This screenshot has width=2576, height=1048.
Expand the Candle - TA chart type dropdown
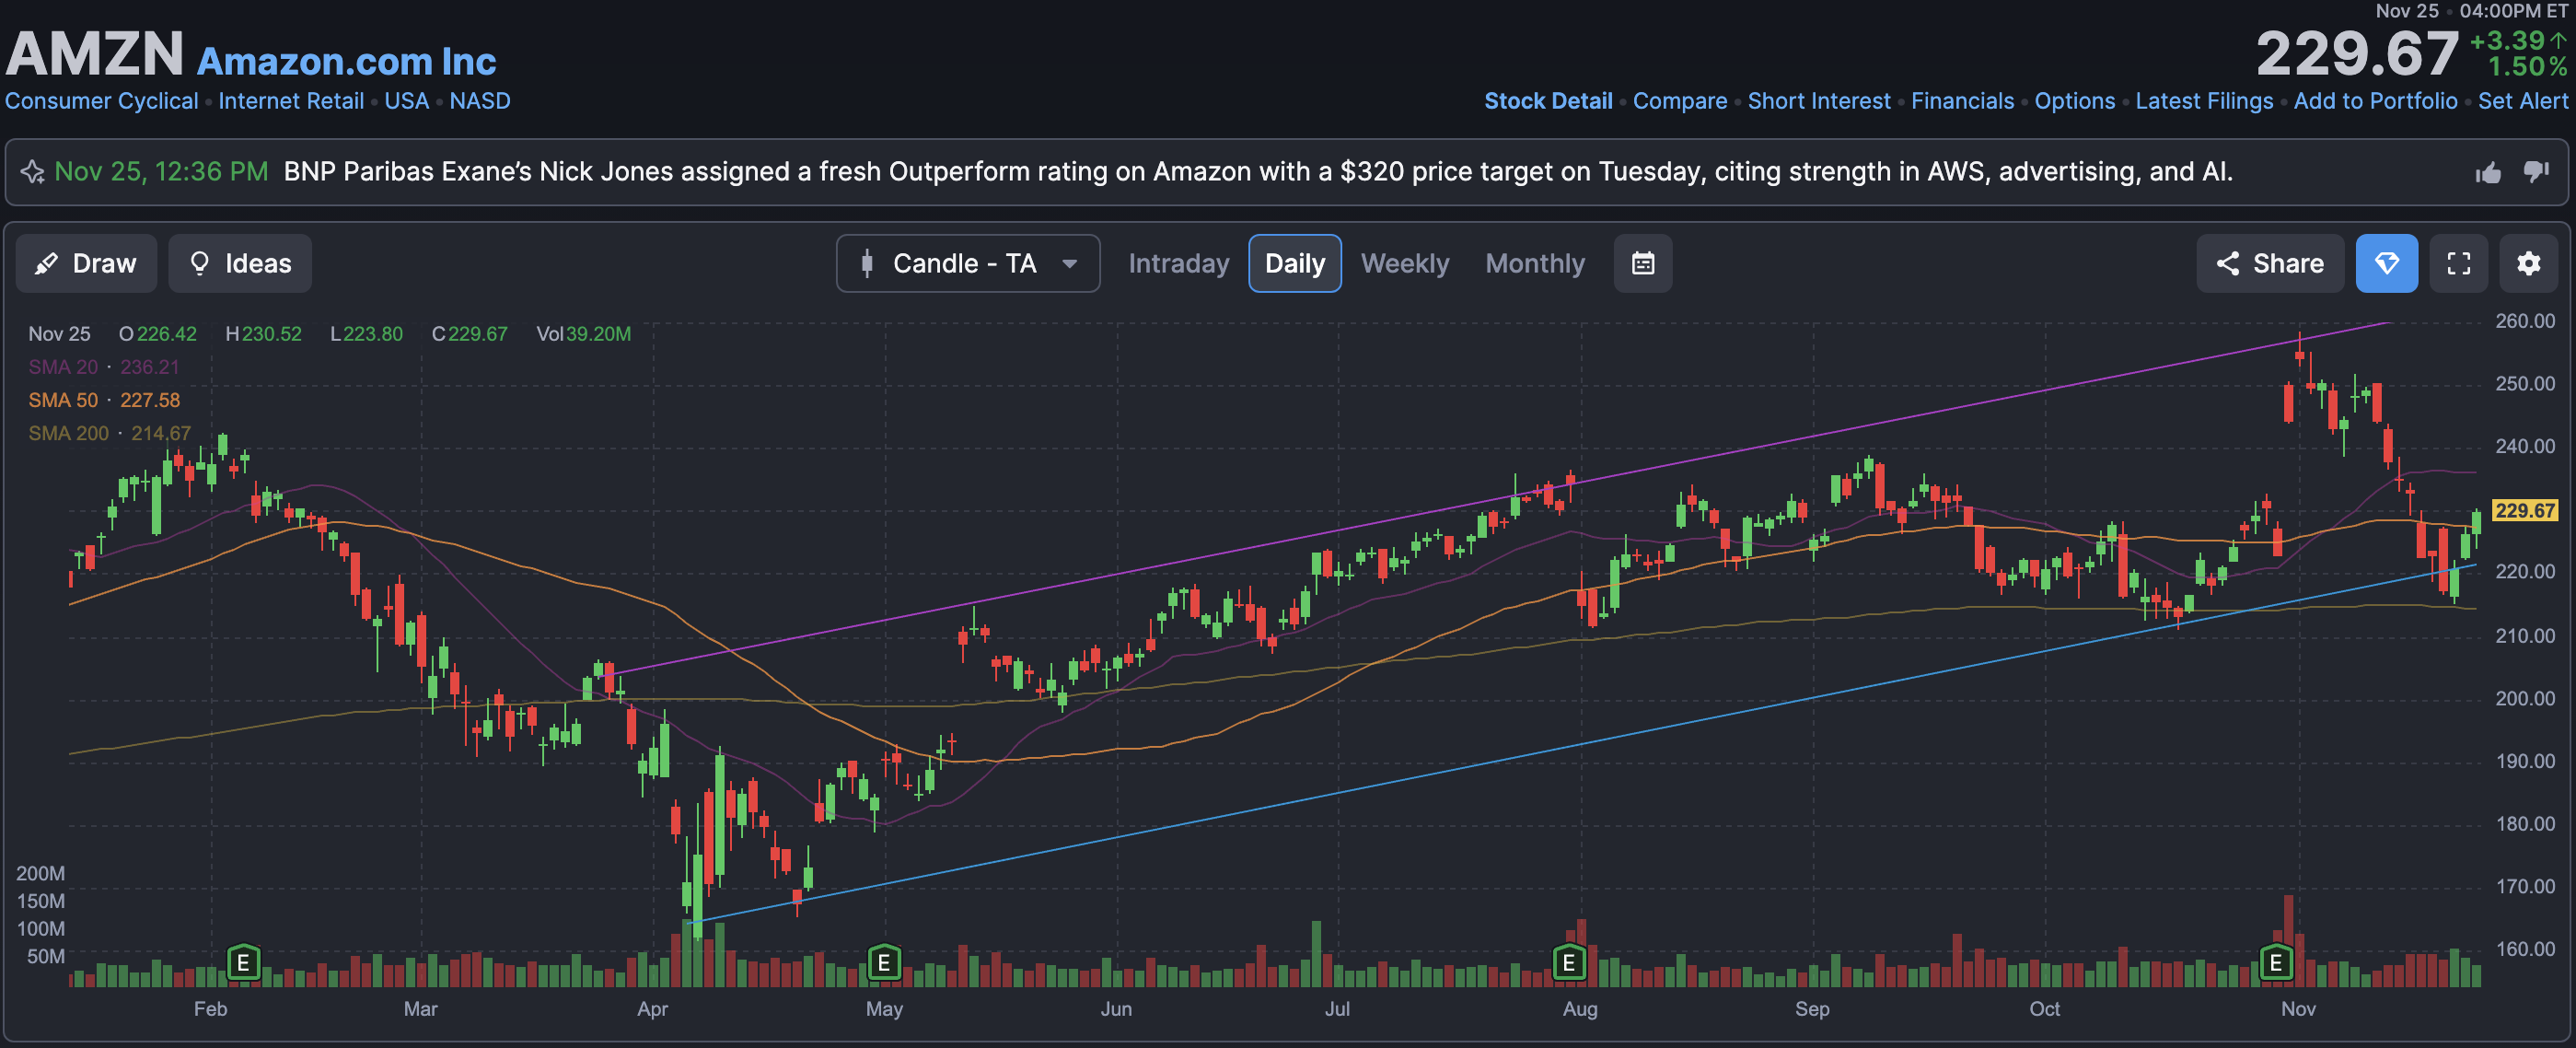coord(967,263)
